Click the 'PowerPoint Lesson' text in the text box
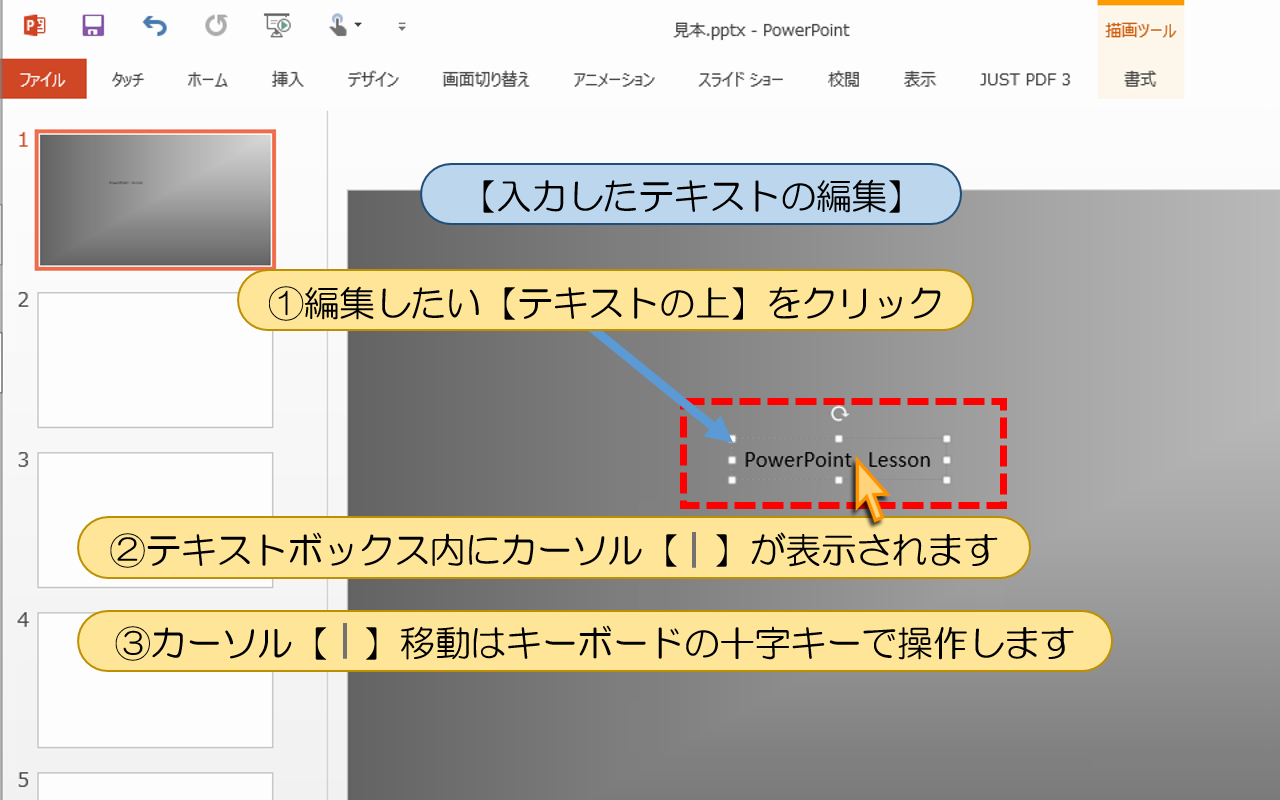Screen dimensions: 1280x800 pos(837,460)
